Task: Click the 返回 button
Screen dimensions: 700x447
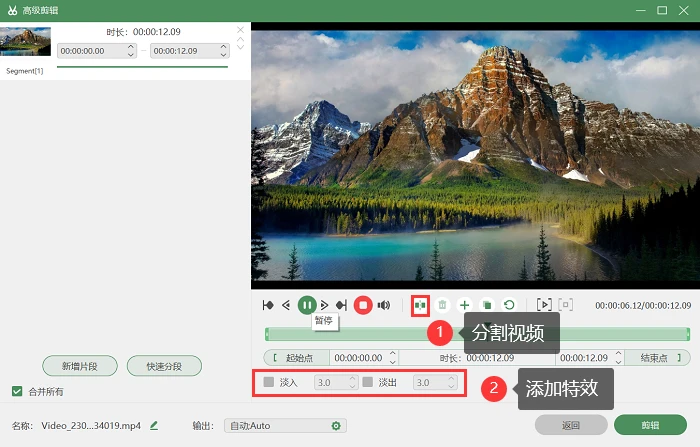Action: [x=571, y=425]
